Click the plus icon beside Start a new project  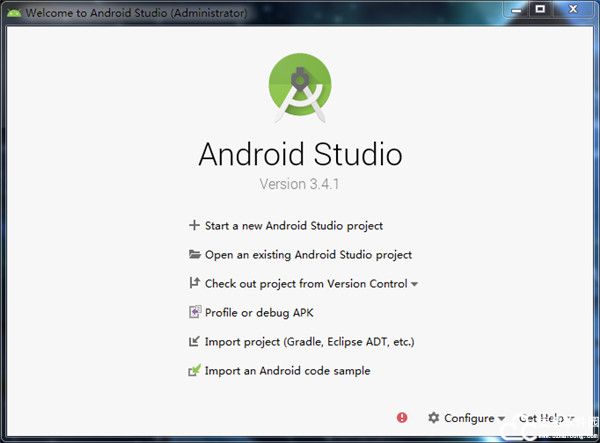click(x=194, y=225)
